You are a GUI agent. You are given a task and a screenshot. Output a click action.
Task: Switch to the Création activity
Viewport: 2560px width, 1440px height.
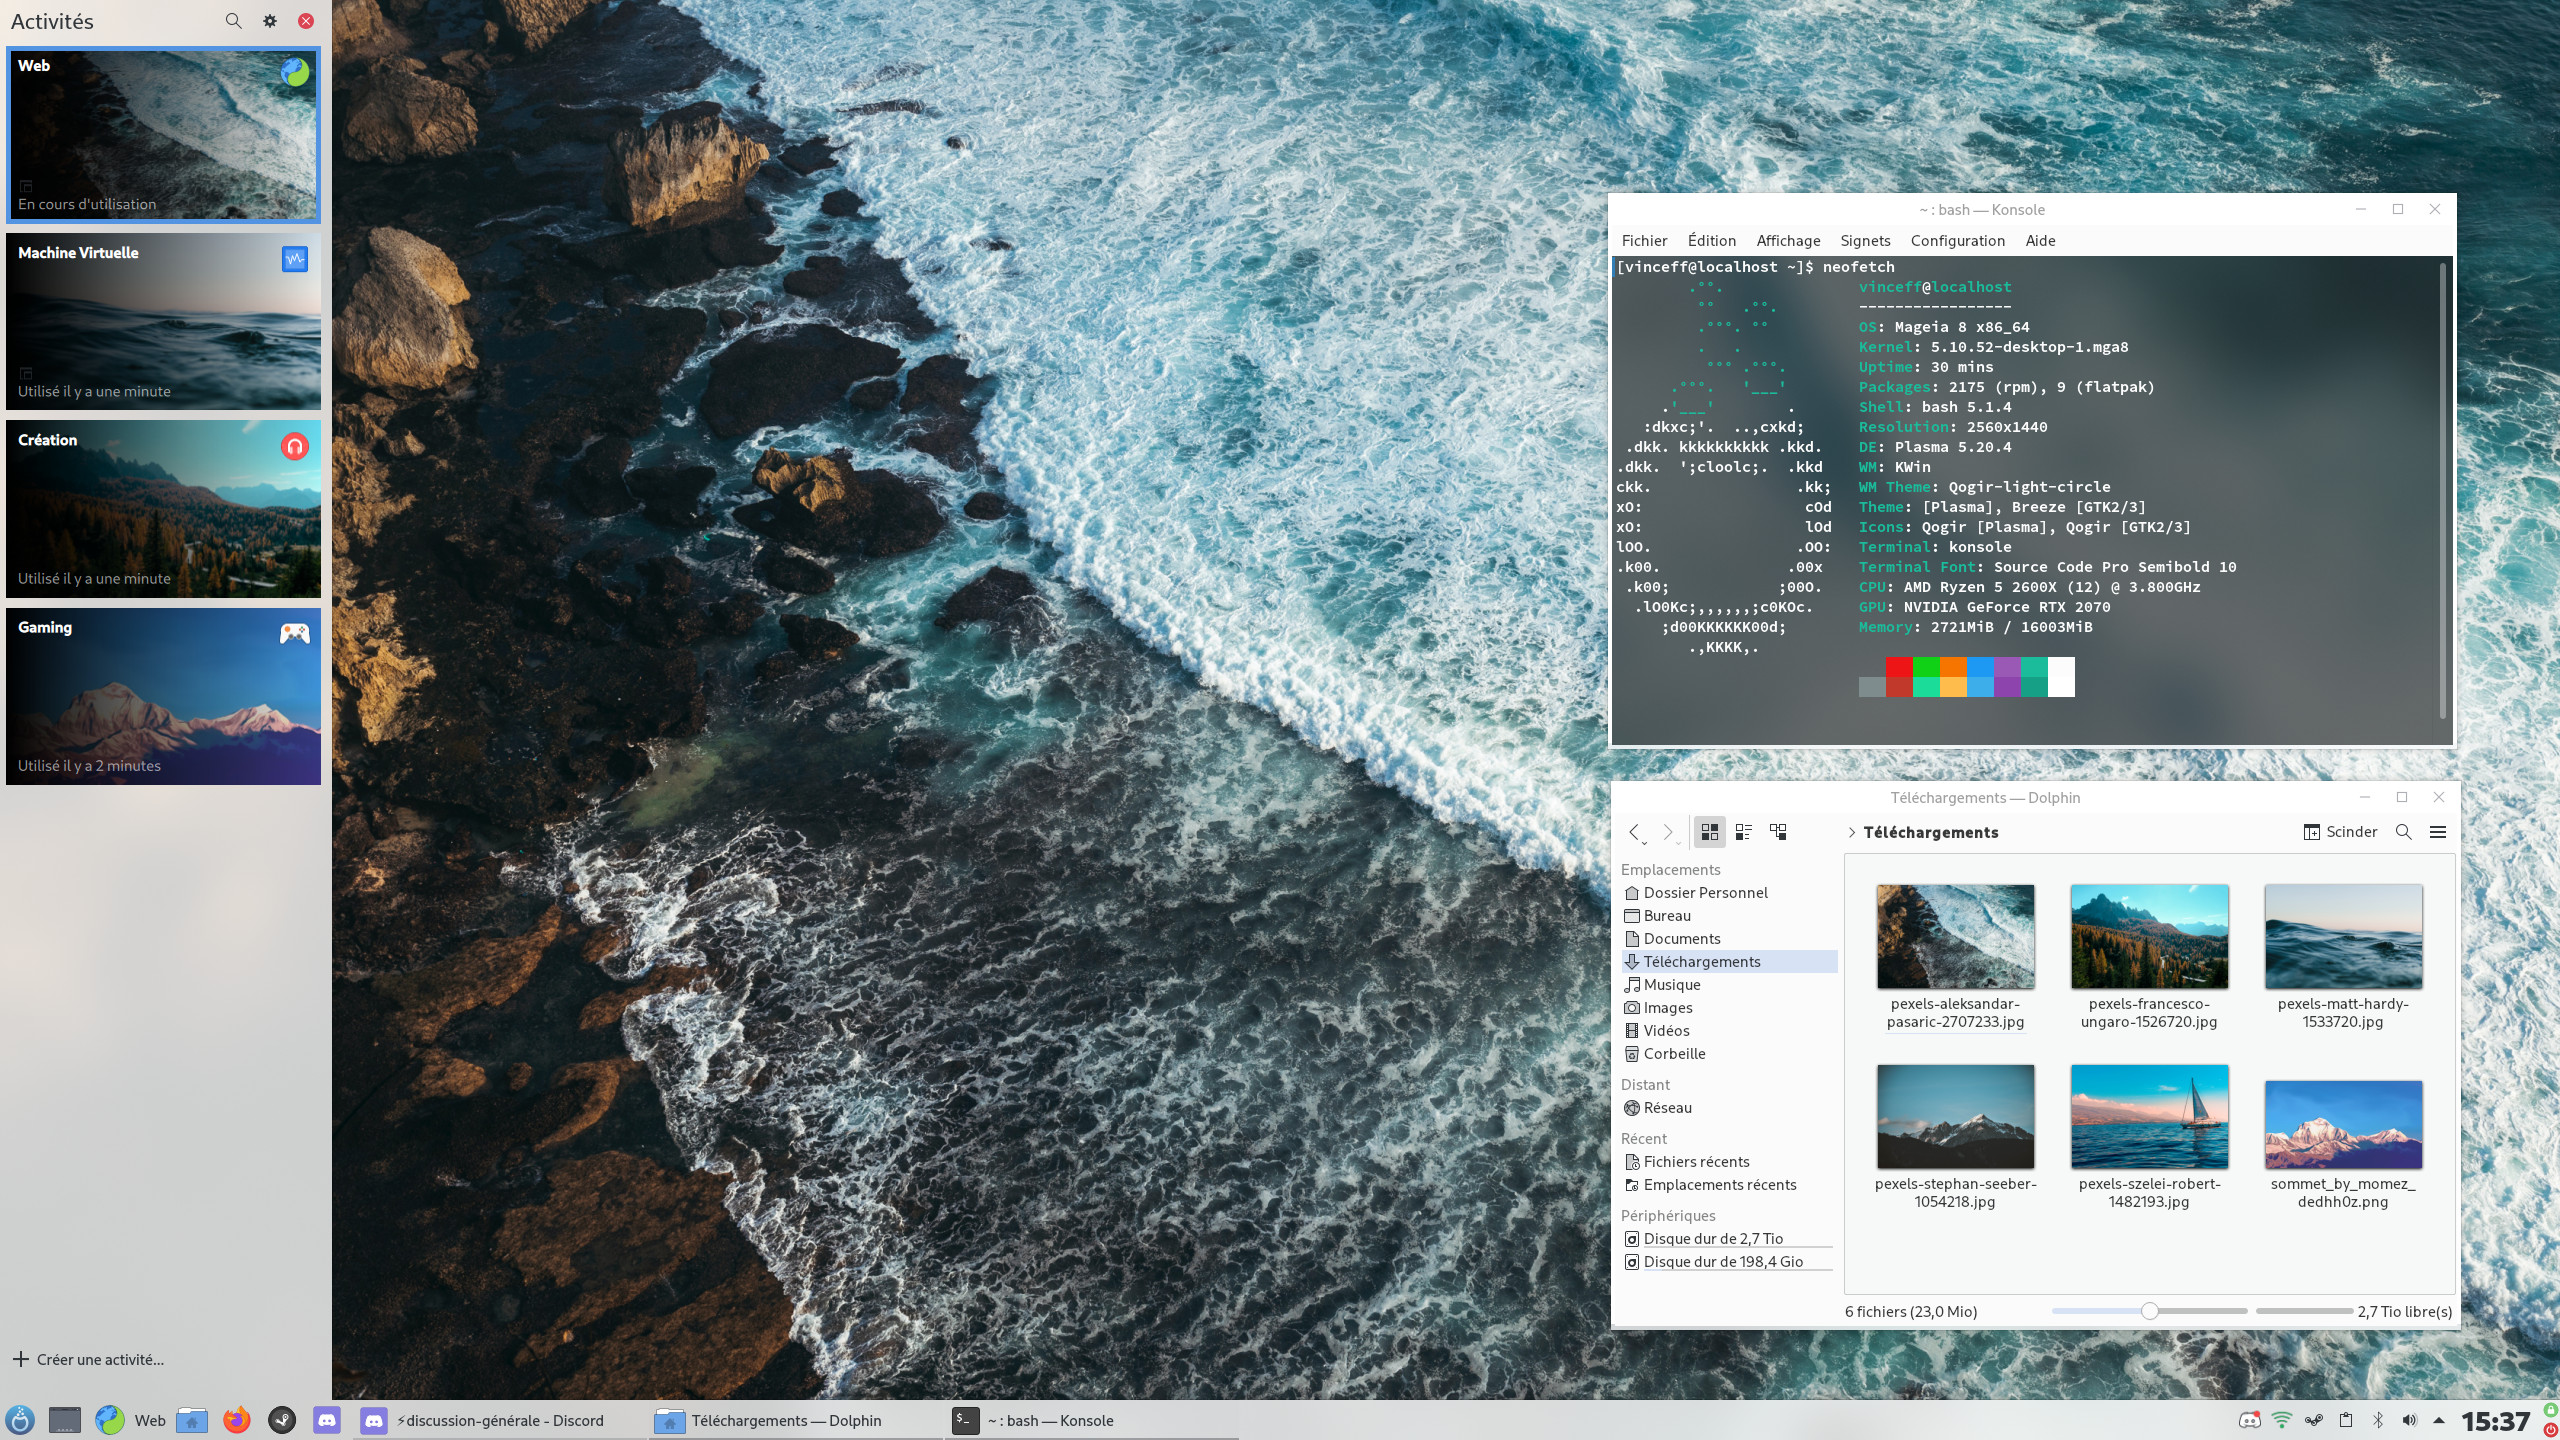tap(164, 508)
